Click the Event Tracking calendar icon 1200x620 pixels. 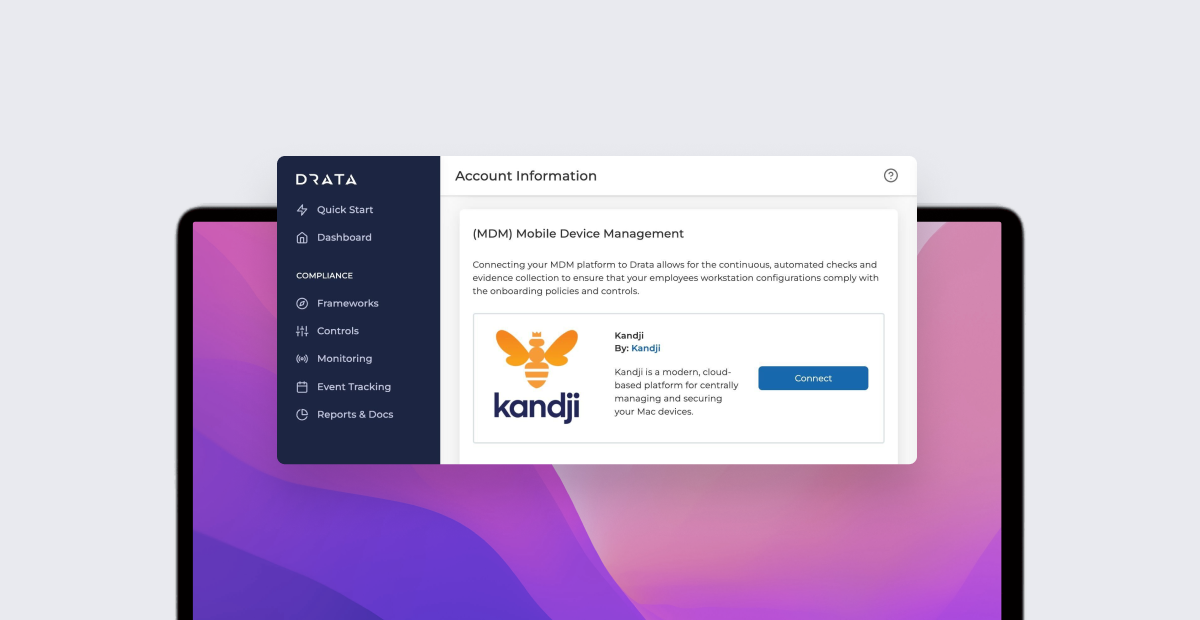click(302, 386)
